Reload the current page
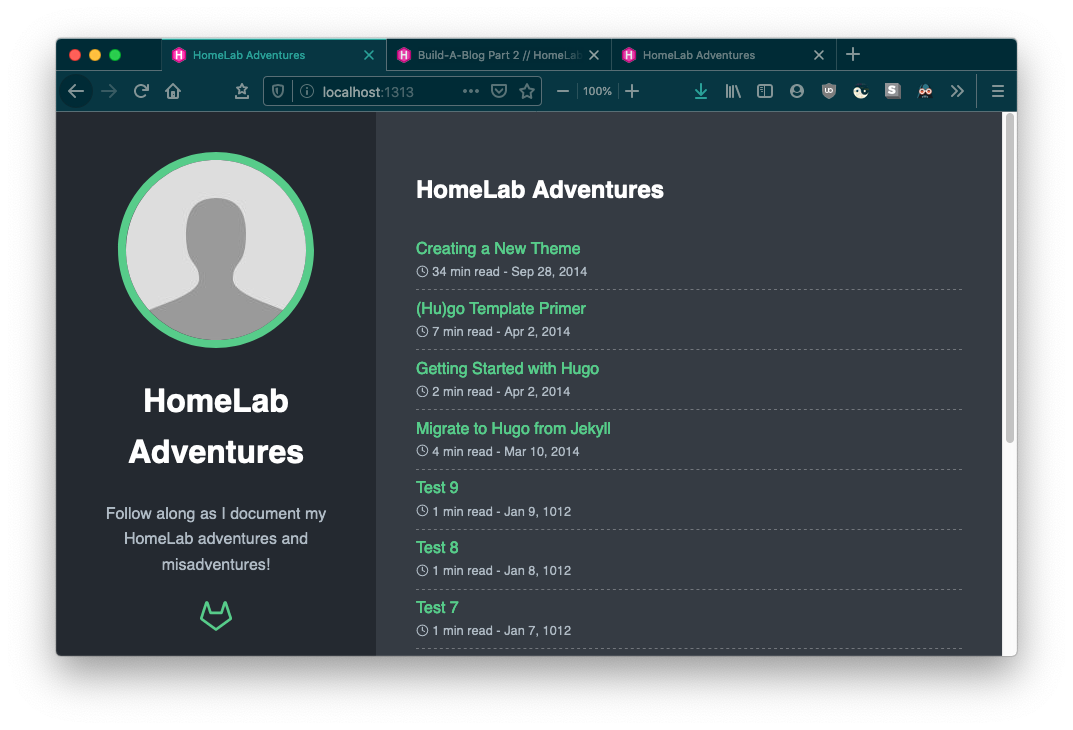Screen dimensions: 1073x730 (x=141, y=91)
